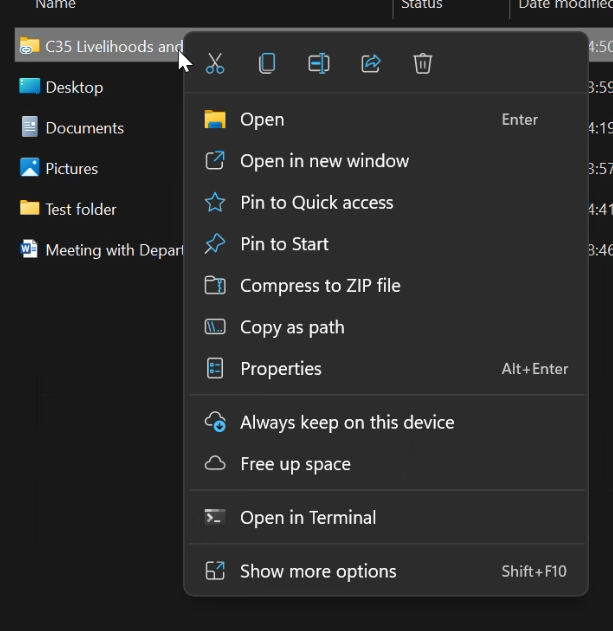Select the Desktop folder

coord(74,87)
